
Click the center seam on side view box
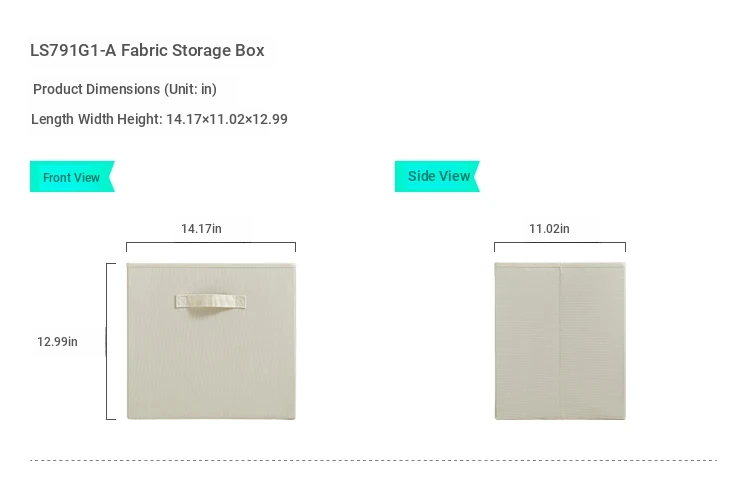(x=560, y=342)
